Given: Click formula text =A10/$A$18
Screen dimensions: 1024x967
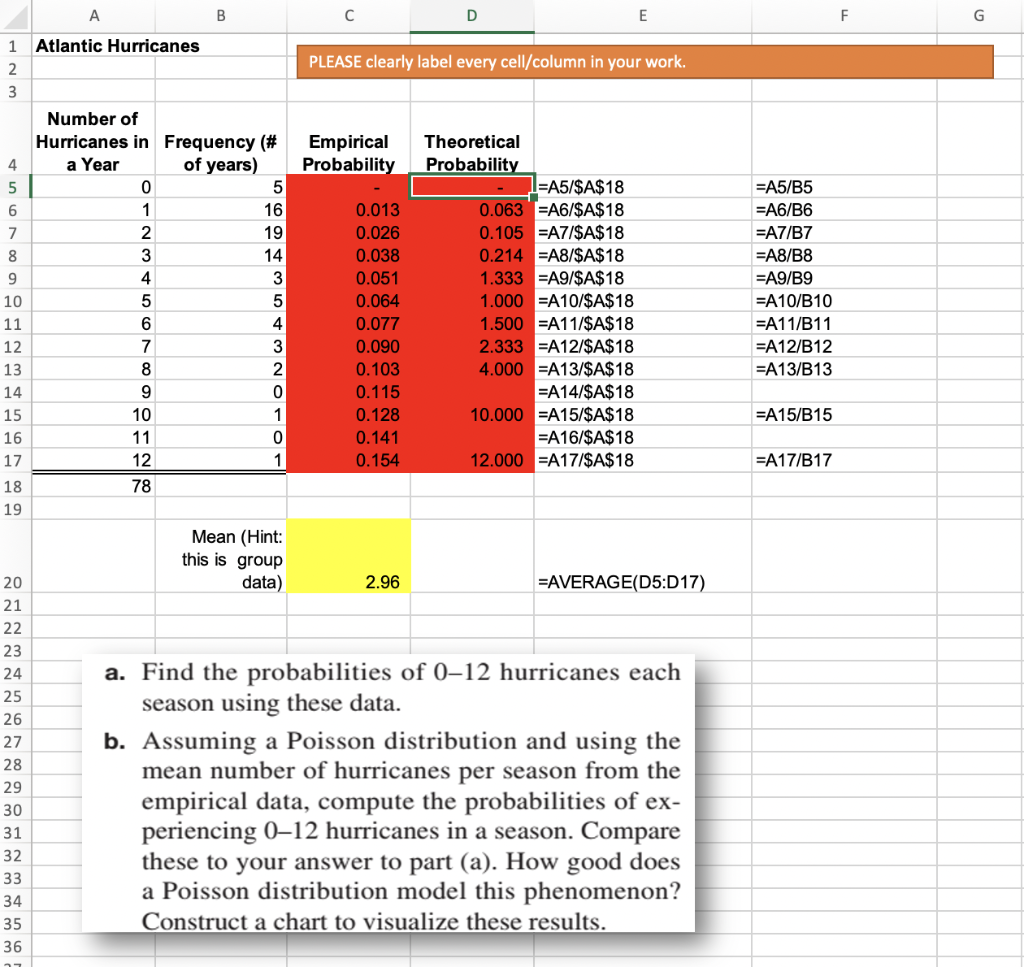Looking at the screenshot, I should pyautogui.click(x=586, y=301).
